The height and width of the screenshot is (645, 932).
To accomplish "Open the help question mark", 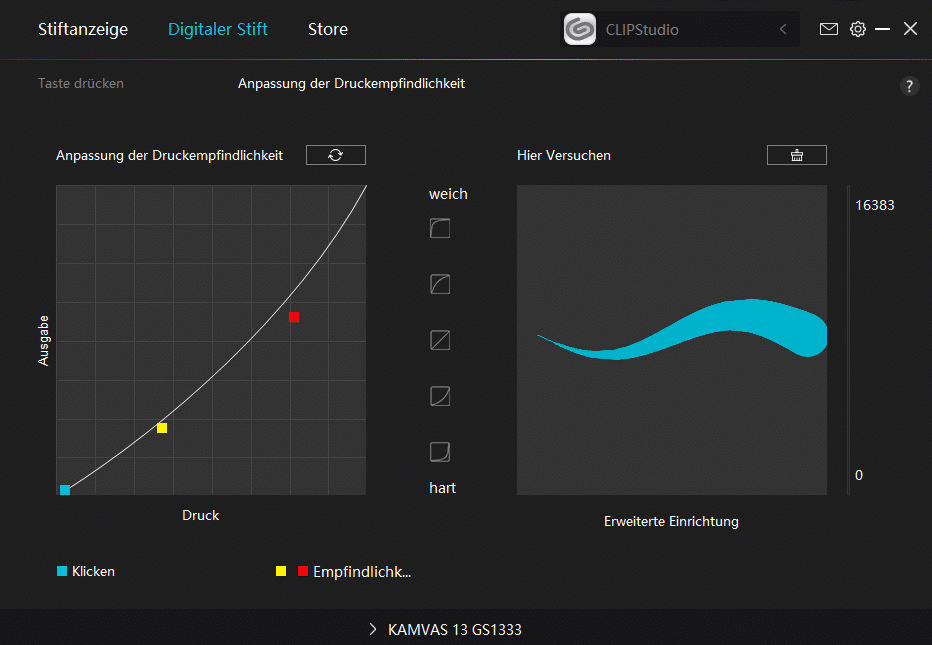I will pos(909,86).
